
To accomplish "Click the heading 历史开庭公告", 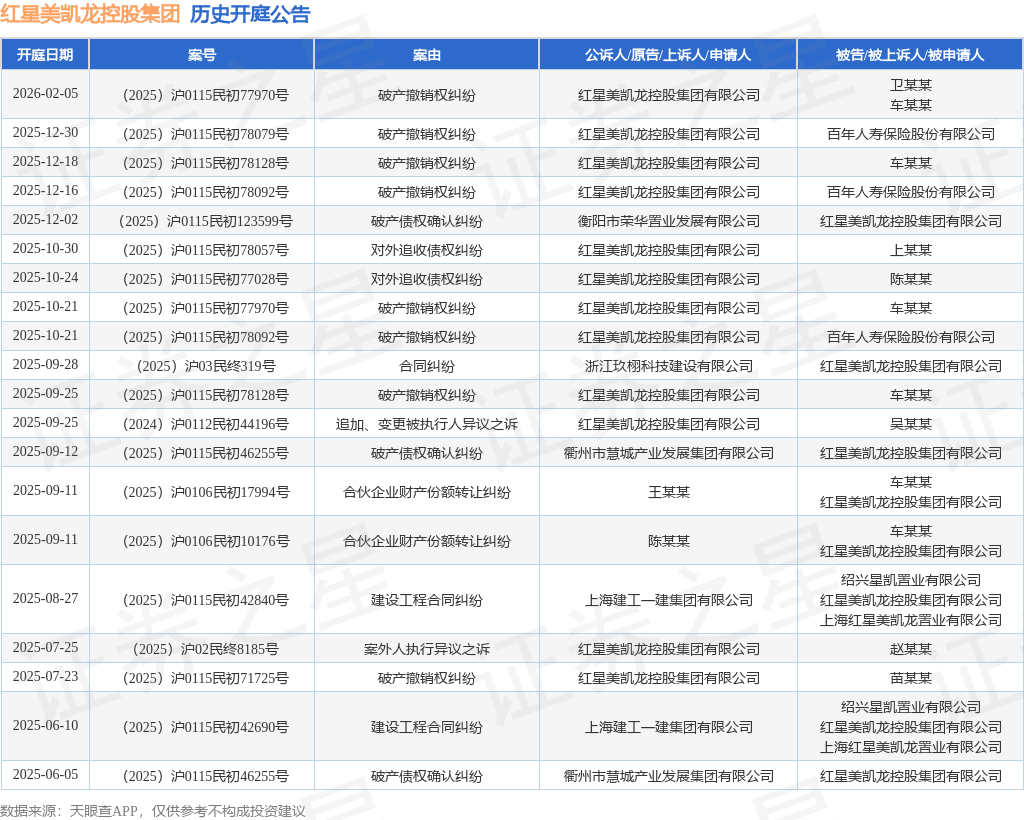I will (x=250, y=14).
